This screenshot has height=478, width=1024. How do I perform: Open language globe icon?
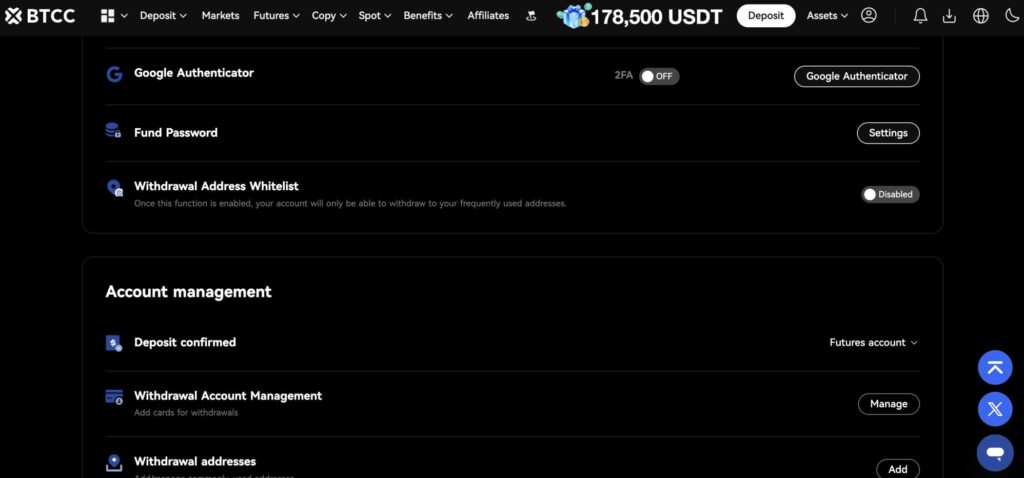pos(981,16)
